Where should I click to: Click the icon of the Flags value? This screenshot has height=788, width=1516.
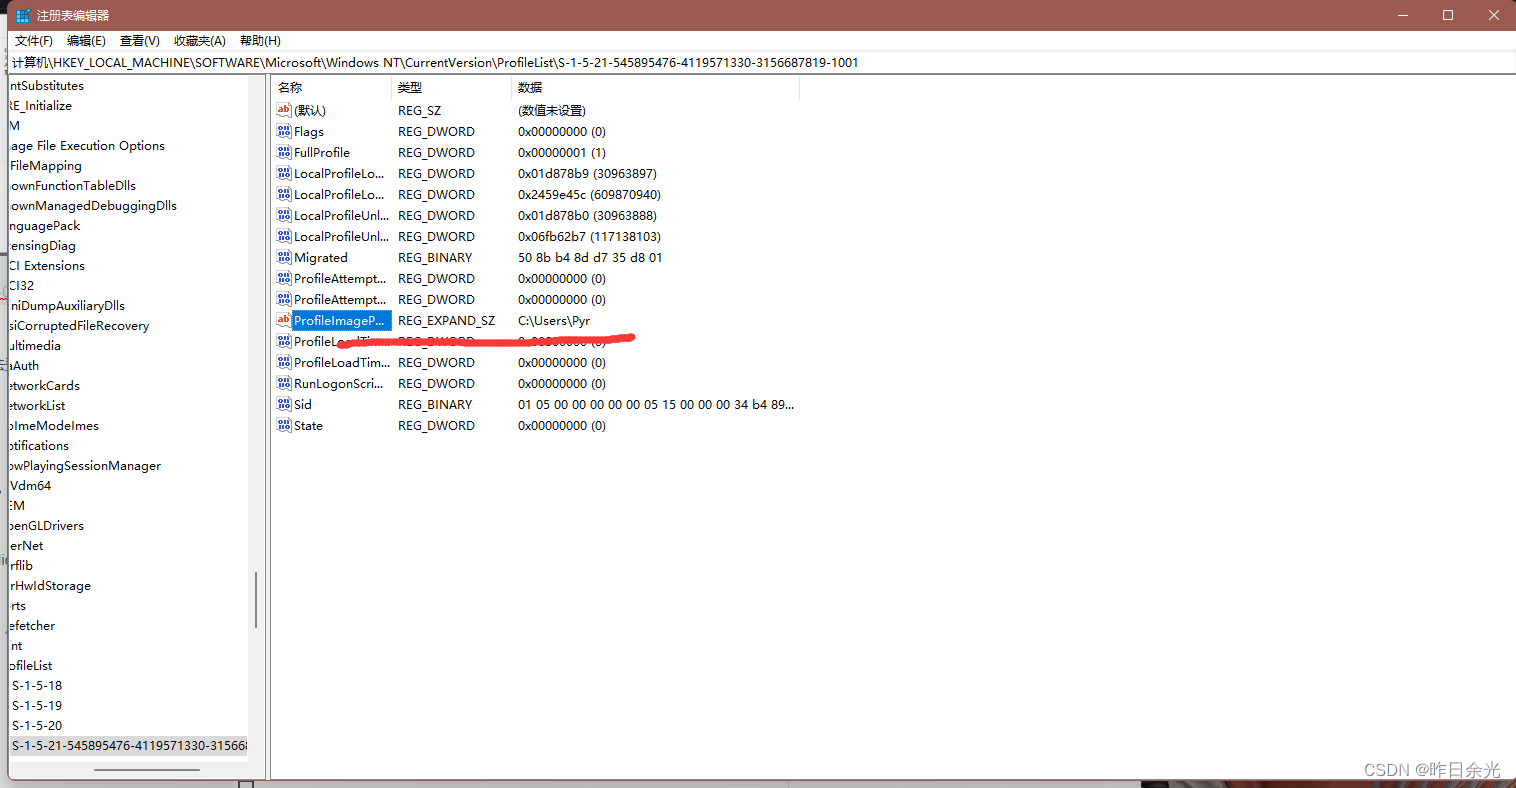click(x=284, y=131)
